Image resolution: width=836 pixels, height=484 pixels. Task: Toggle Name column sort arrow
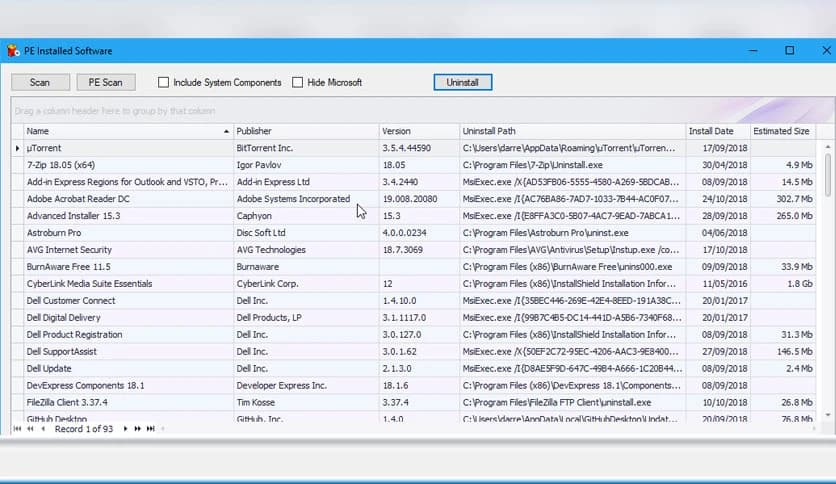226,131
